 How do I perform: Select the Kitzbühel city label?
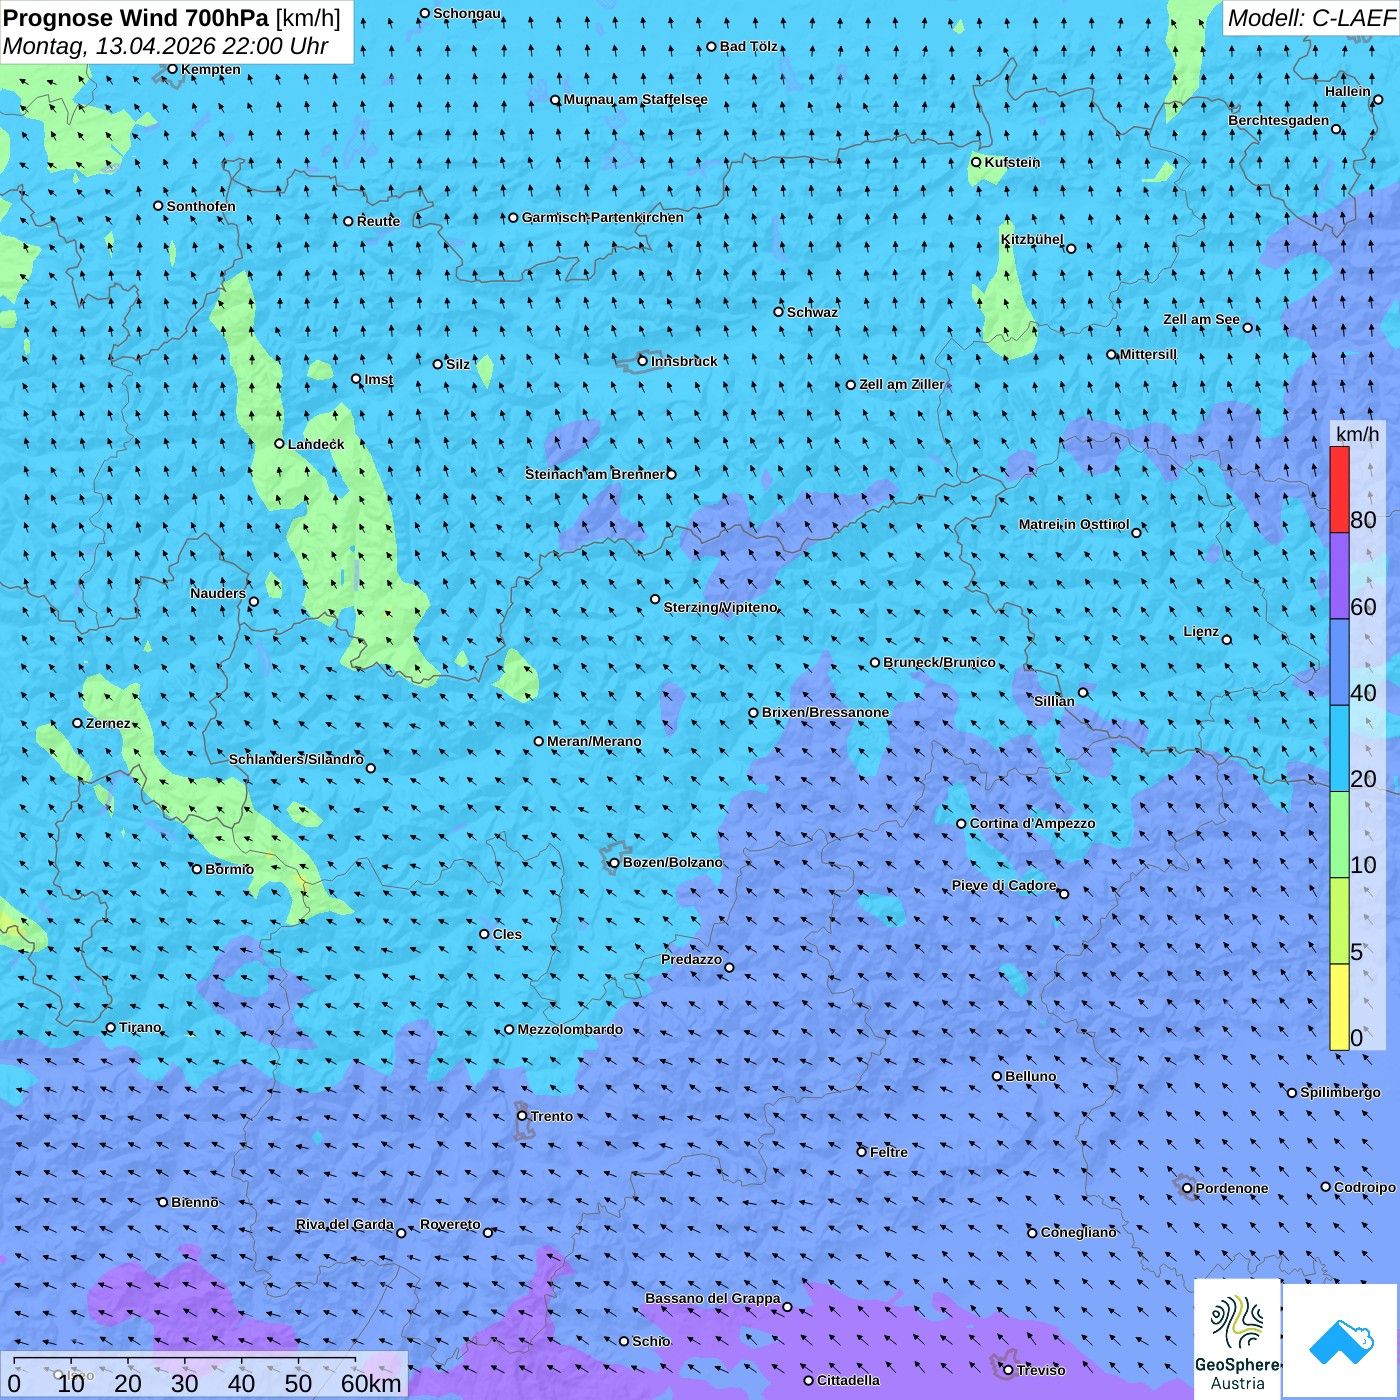click(x=1032, y=239)
